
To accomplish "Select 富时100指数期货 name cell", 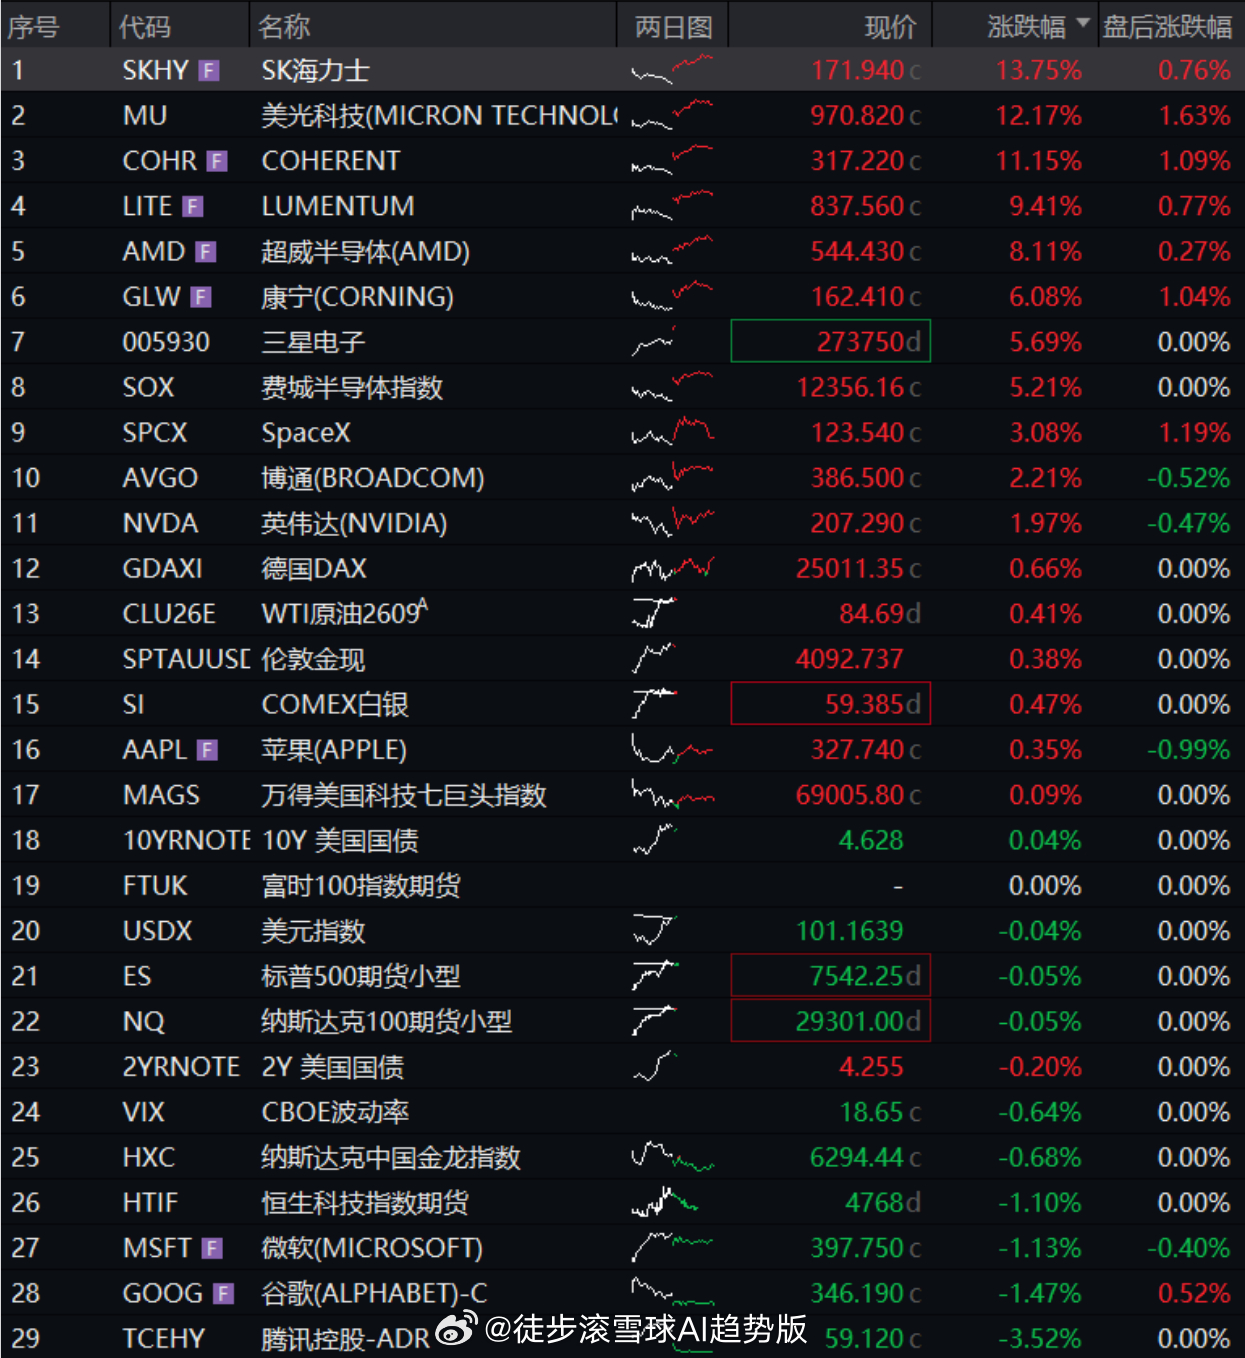I will tap(361, 886).
